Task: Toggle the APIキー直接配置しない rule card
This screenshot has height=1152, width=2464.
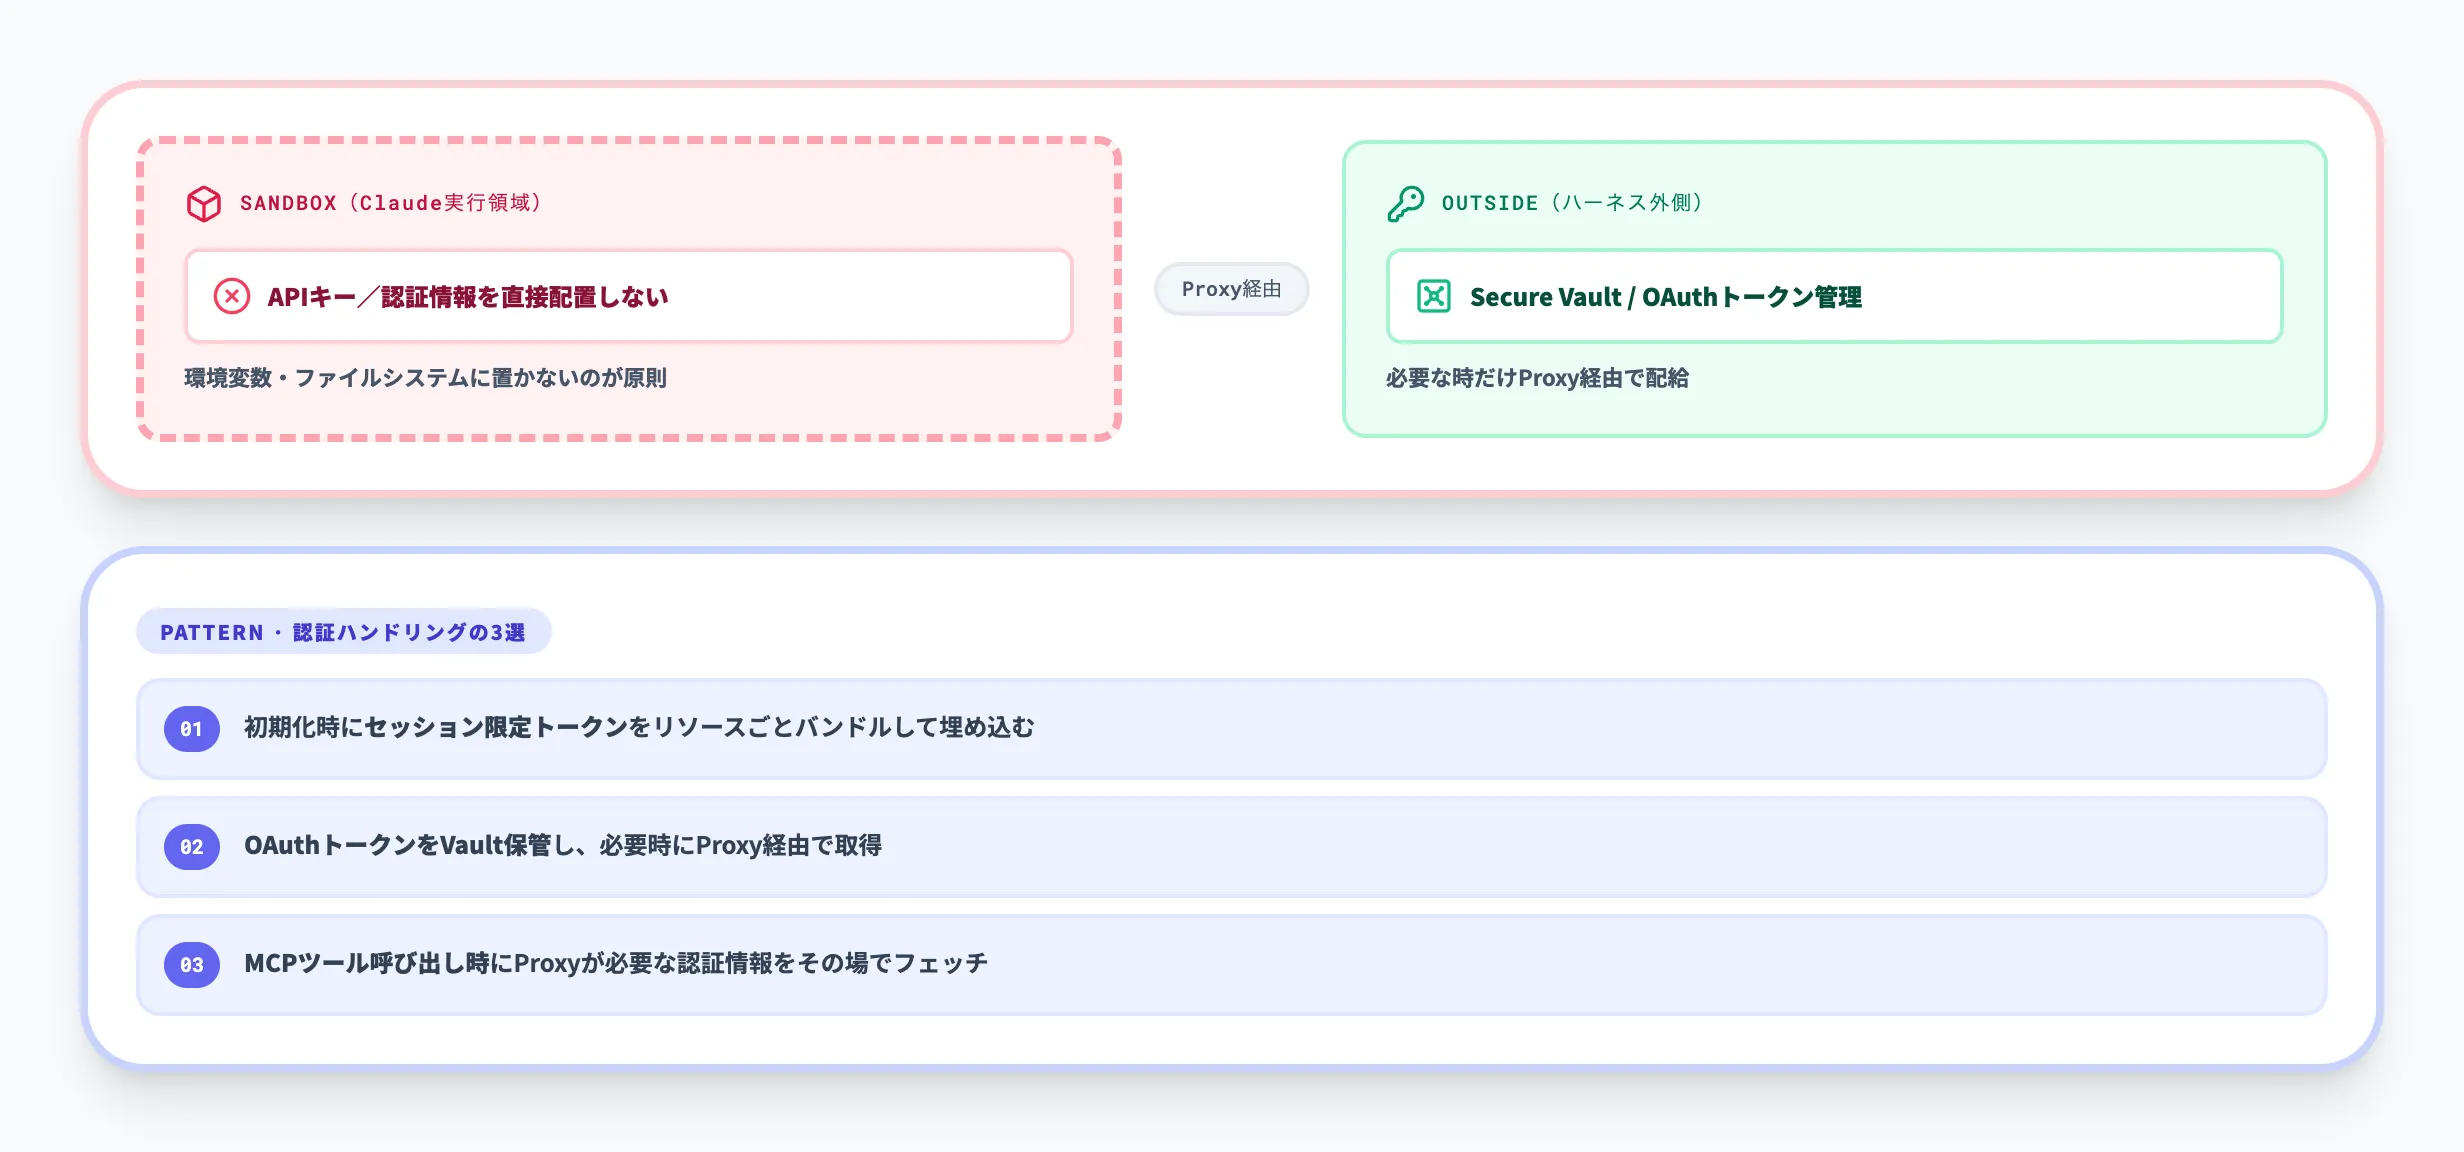Action: pos(628,296)
